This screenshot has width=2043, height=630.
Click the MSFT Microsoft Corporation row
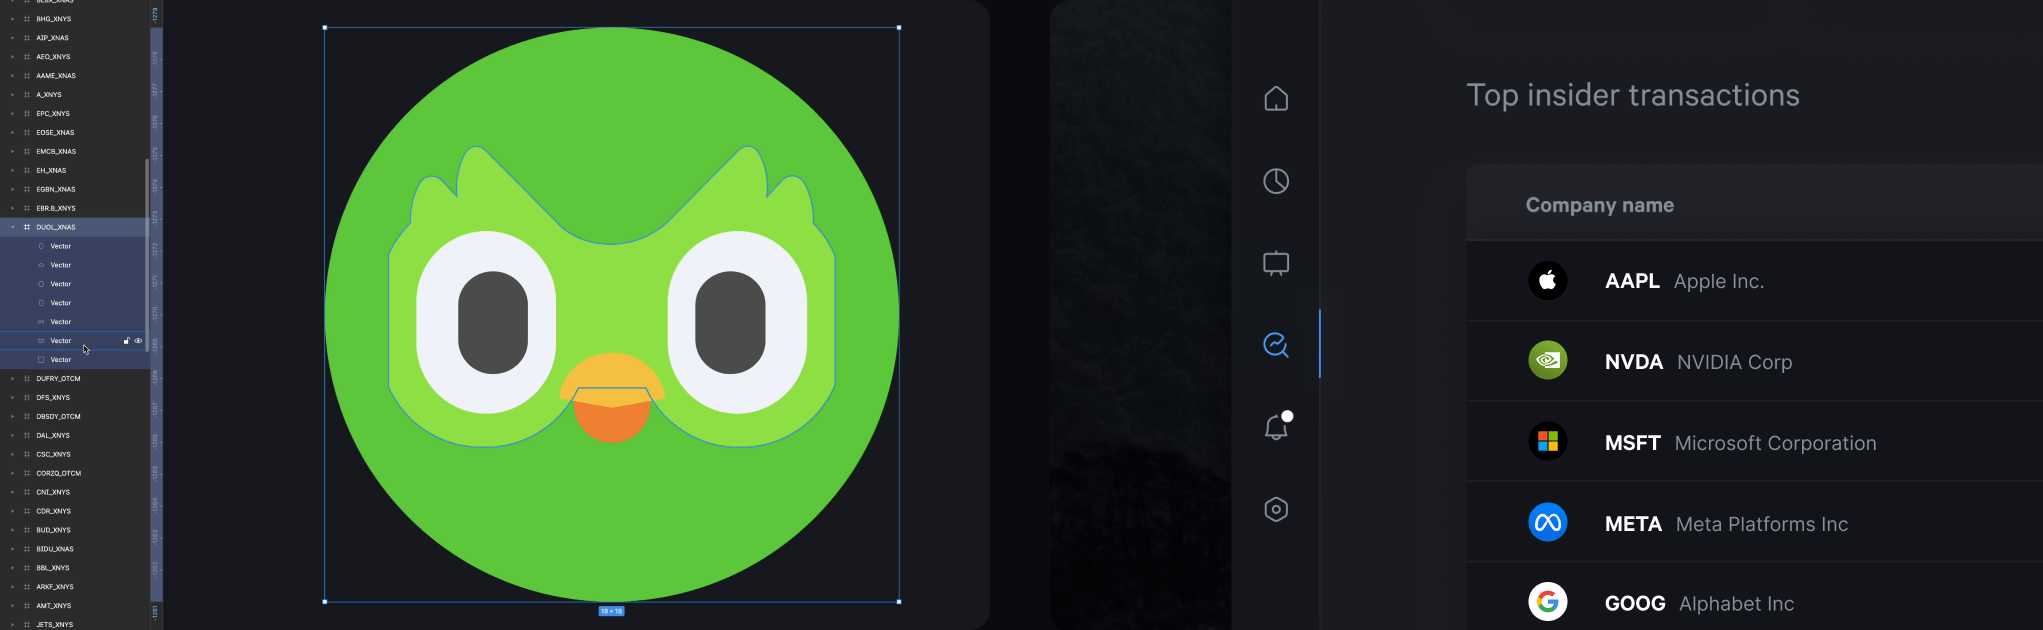[x=1740, y=443]
